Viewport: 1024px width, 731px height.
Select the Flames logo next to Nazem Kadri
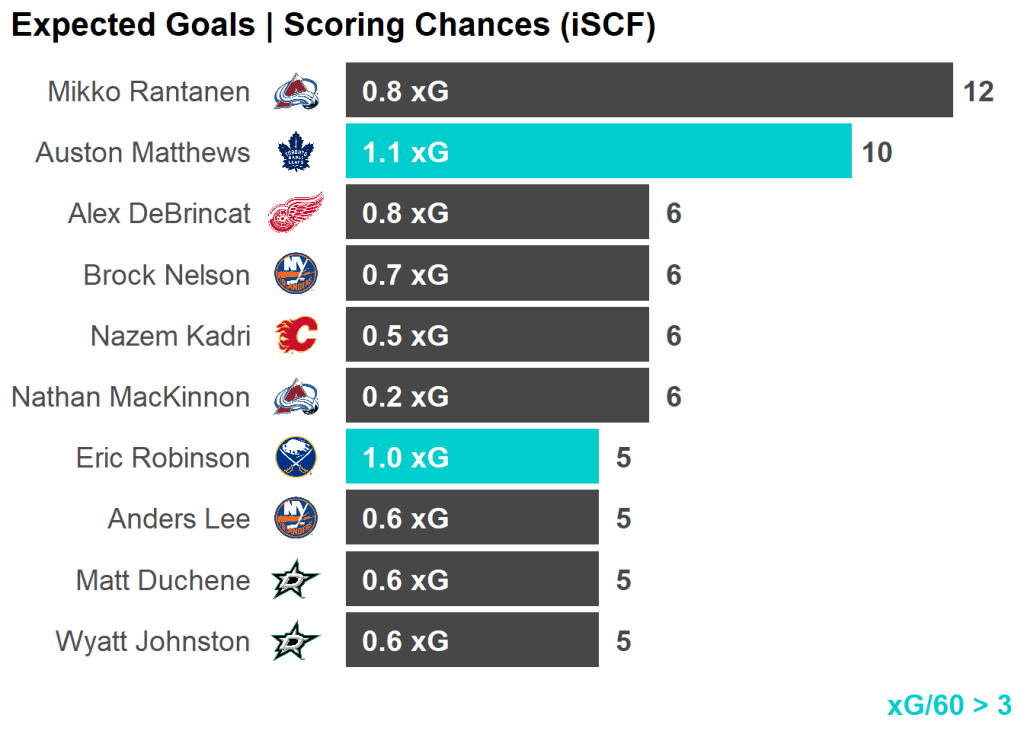(x=296, y=336)
